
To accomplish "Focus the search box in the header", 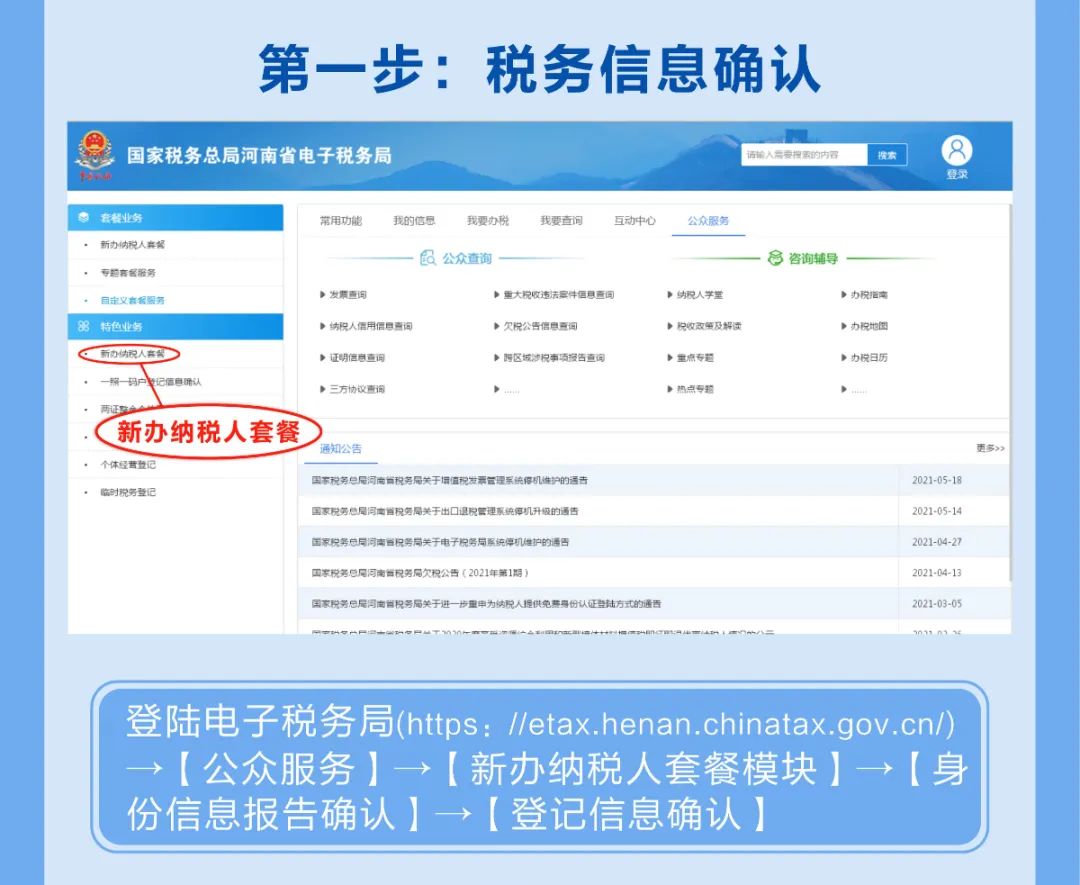I will 804,155.
